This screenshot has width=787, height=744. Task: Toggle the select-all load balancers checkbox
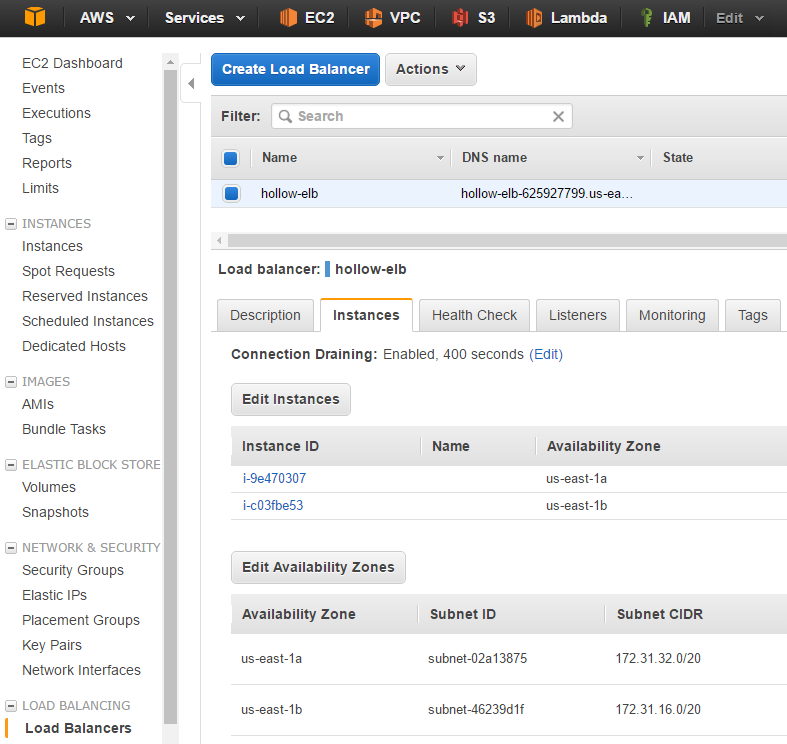tap(230, 158)
